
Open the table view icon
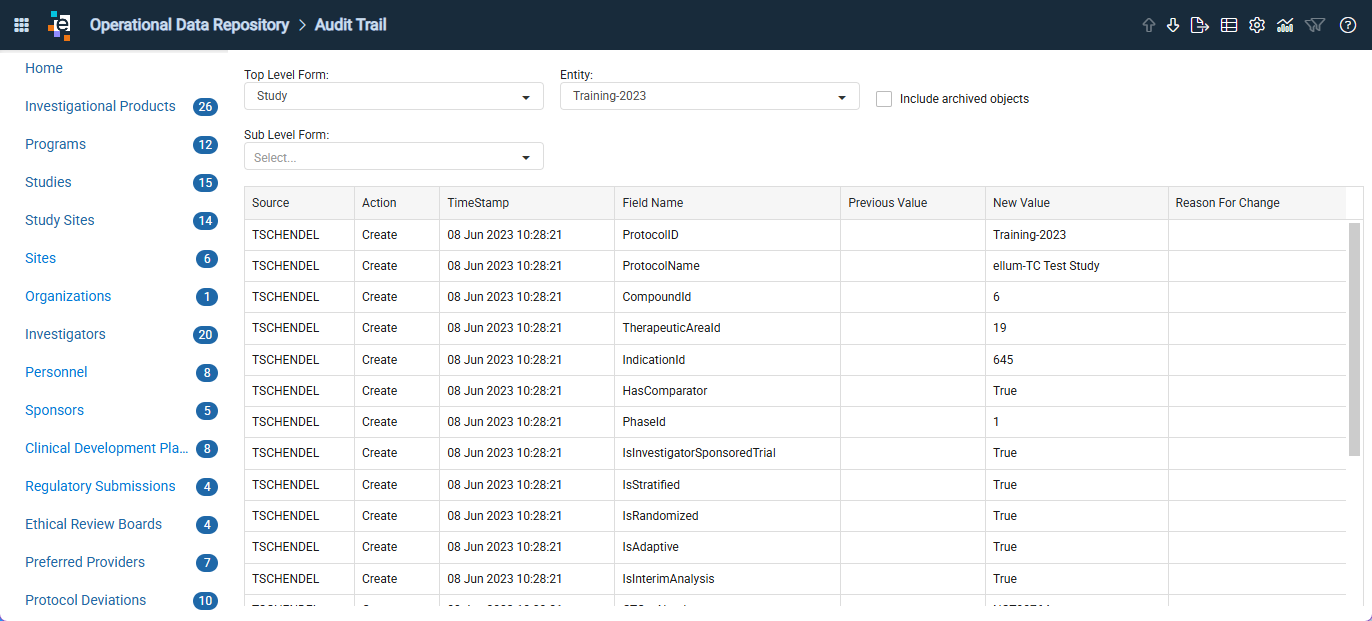pos(1229,25)
